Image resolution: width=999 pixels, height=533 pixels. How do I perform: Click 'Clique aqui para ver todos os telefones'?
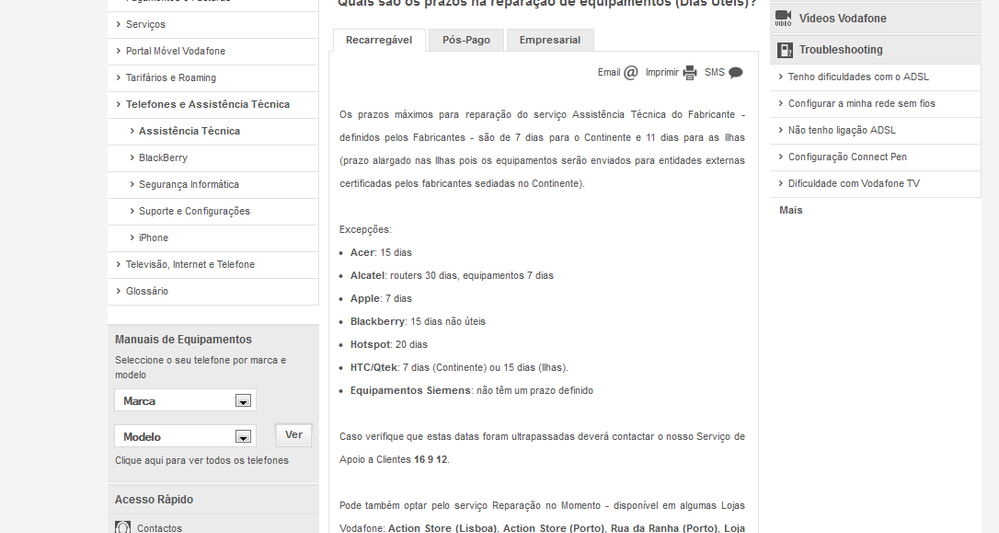click(x=201, y=460)
